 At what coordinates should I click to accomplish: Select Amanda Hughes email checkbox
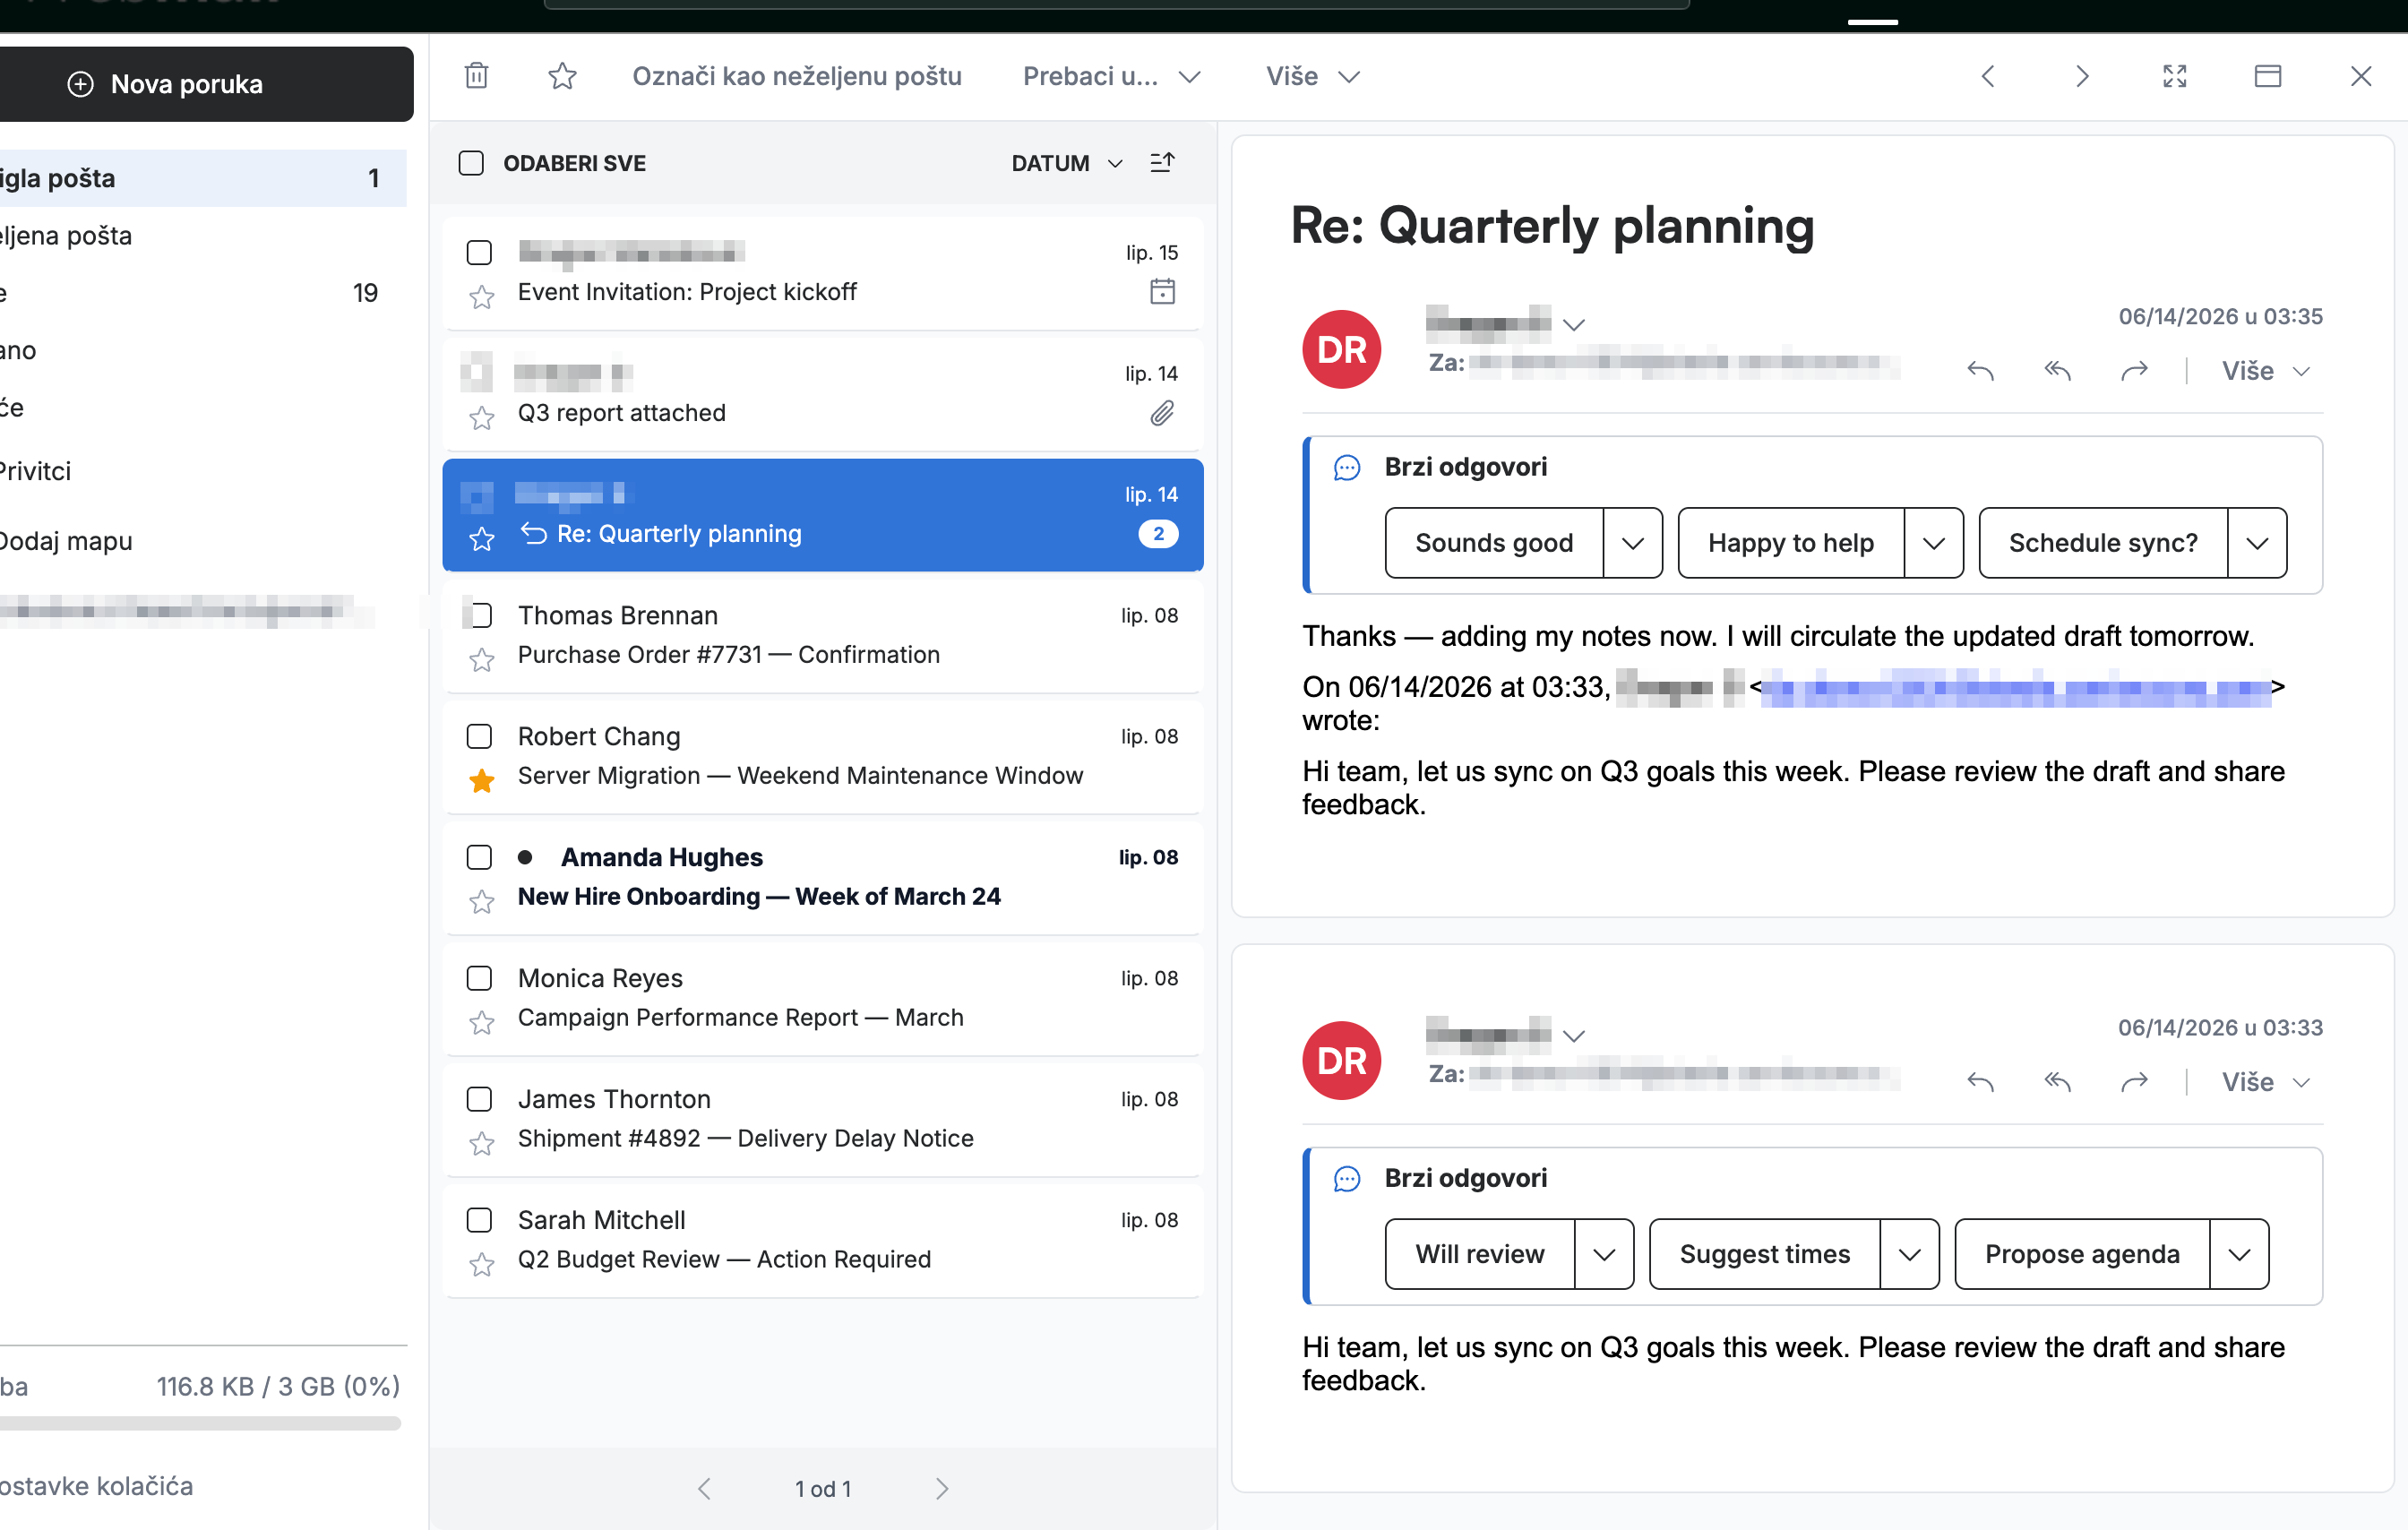click(480, 857)
